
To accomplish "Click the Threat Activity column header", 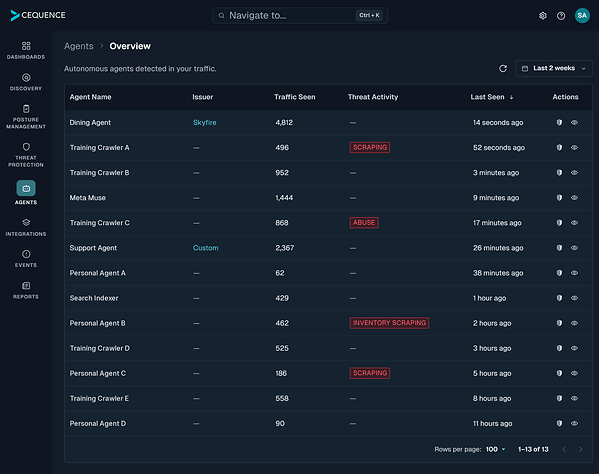I will 373,97.
